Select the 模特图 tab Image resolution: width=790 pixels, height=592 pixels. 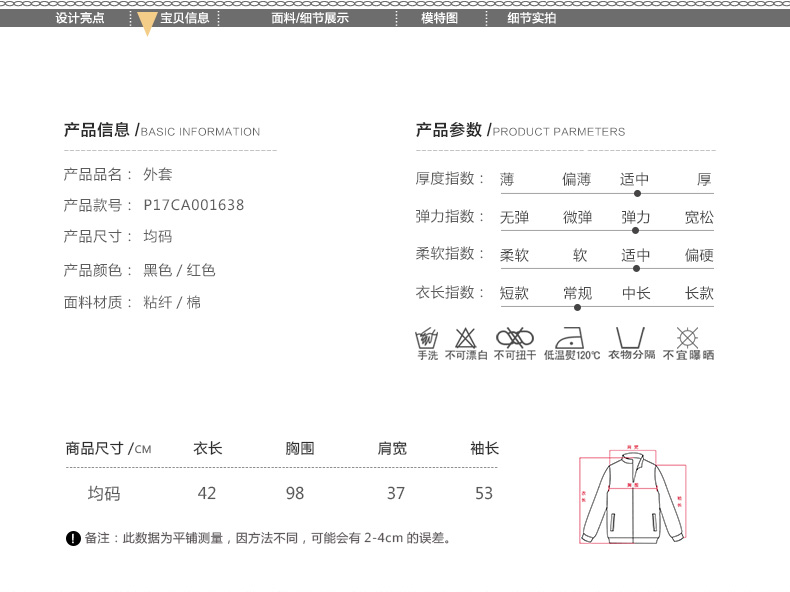click(439, 18)
